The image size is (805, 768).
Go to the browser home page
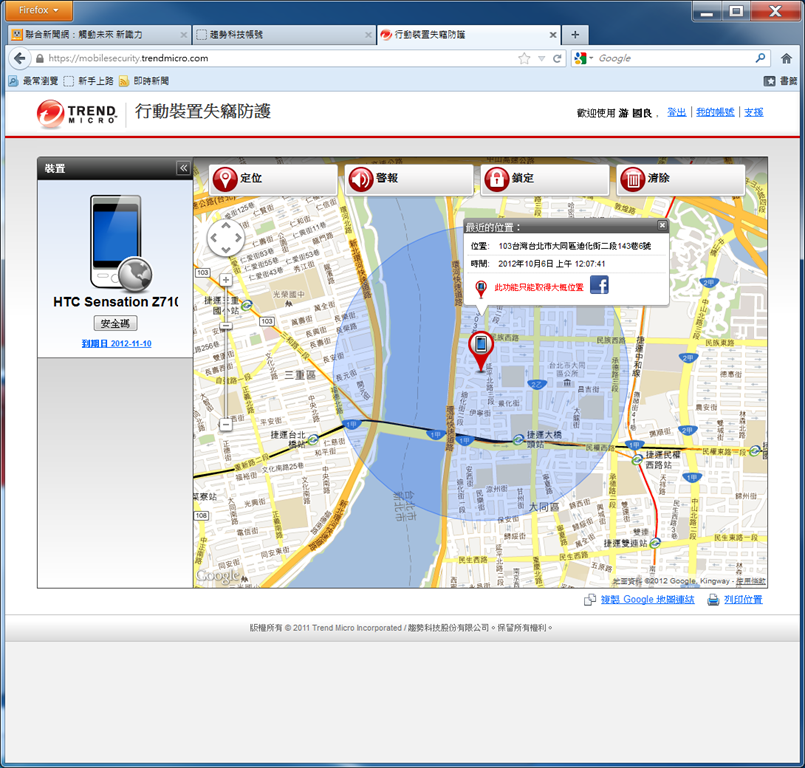pos(786,59)
